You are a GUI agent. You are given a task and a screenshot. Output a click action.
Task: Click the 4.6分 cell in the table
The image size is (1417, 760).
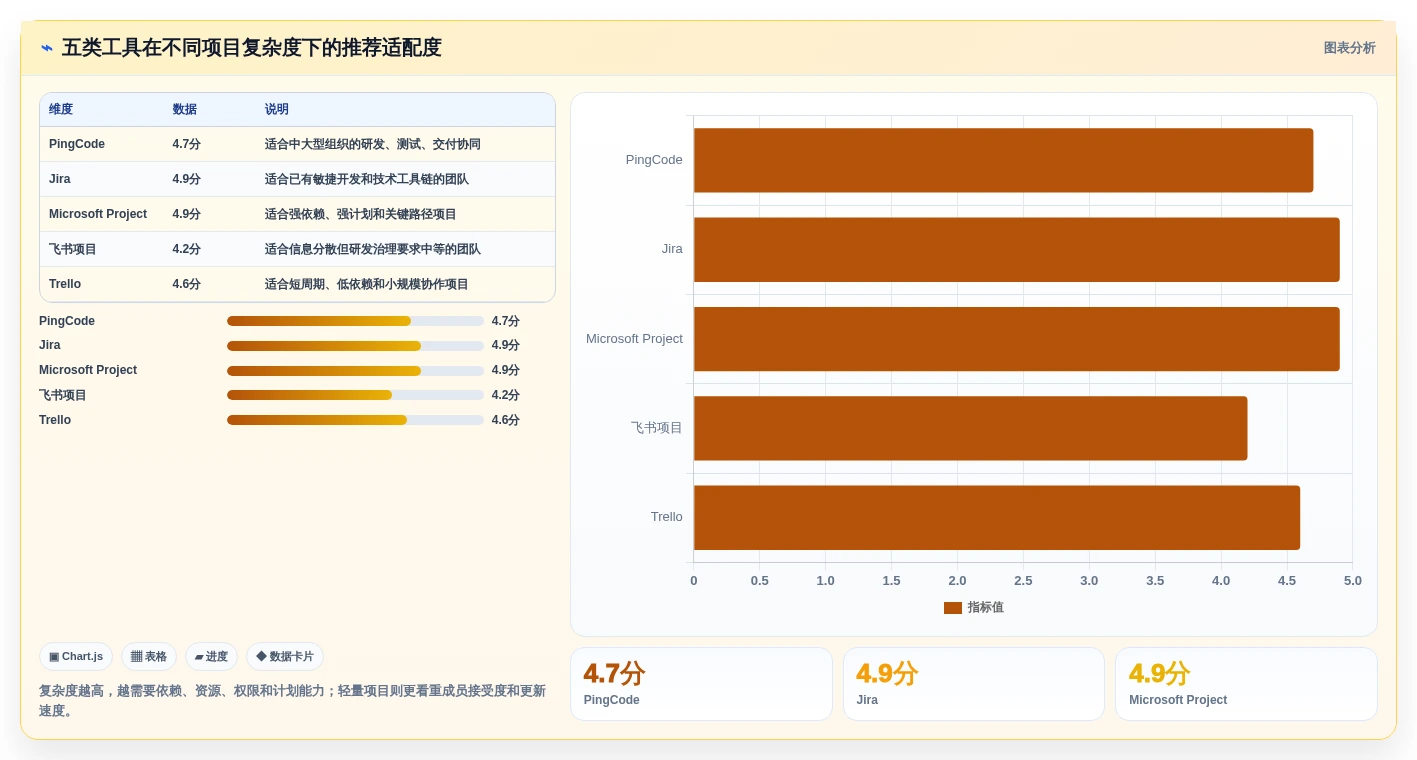tap(186, 284)
